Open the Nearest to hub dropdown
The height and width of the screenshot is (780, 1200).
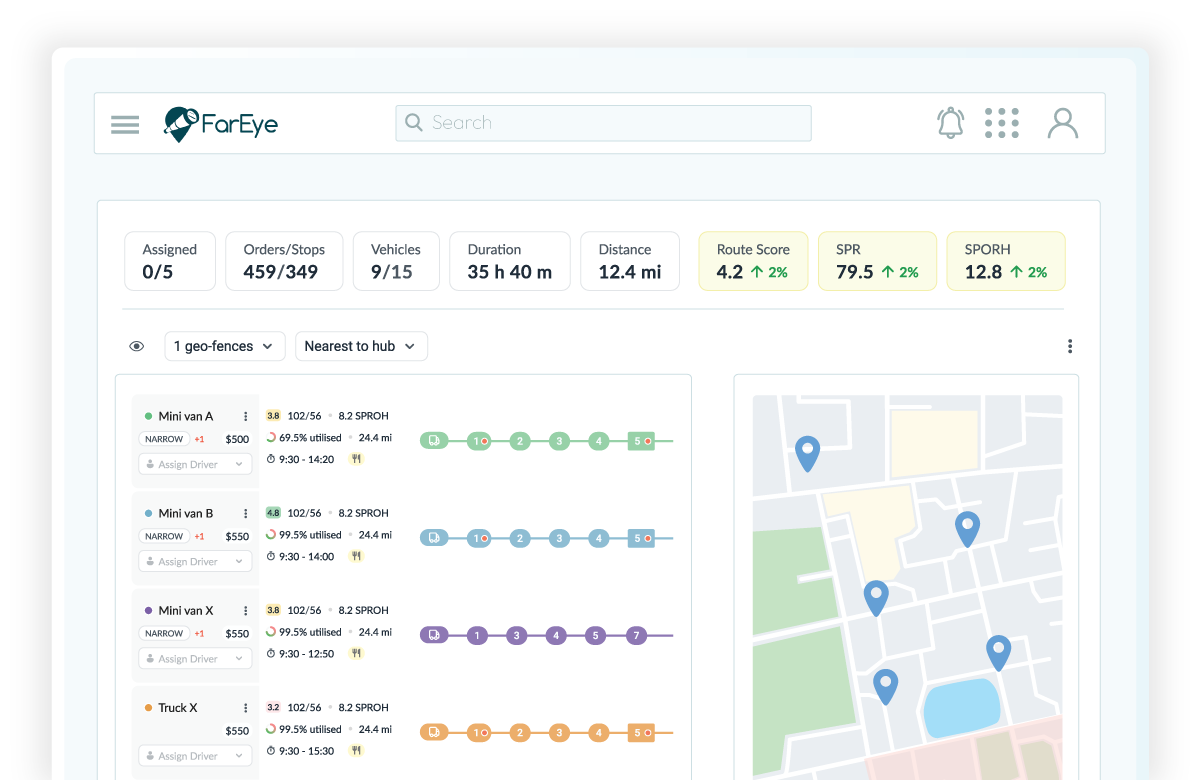click(360, 346)
